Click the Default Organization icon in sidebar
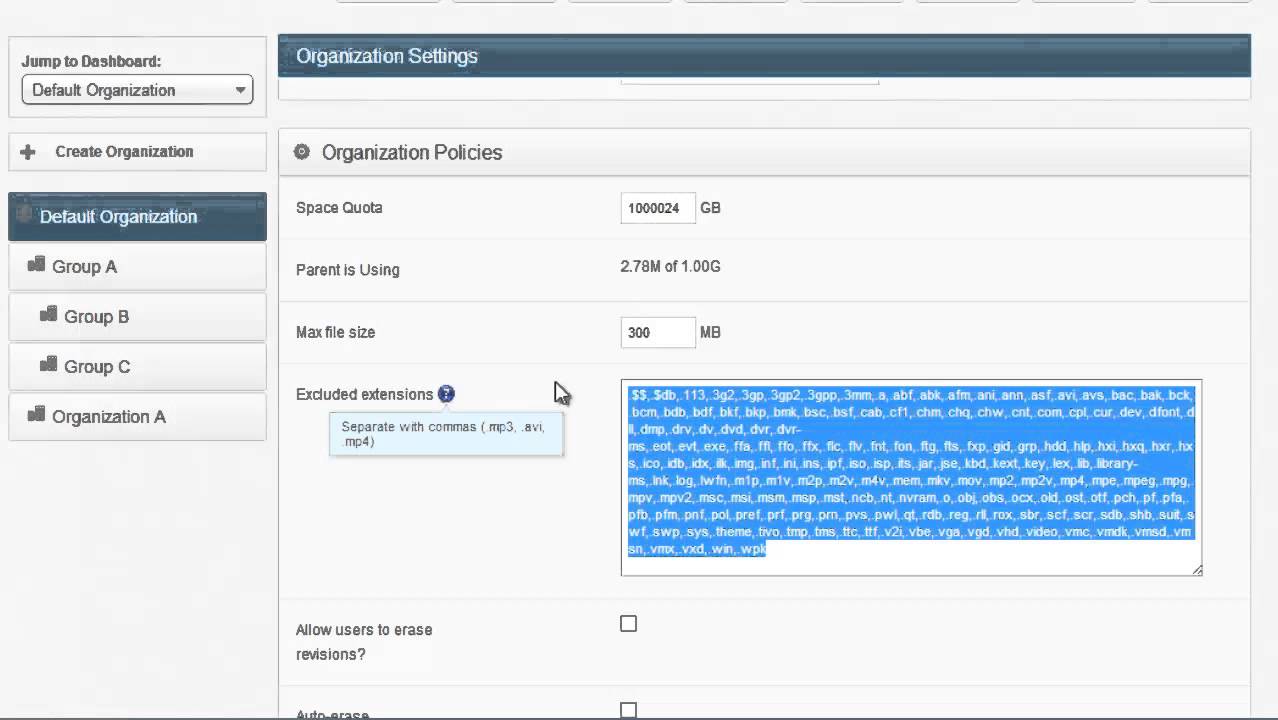Image resolution: width=1278 pixels, height=720 pixels. tap(25, 215)
